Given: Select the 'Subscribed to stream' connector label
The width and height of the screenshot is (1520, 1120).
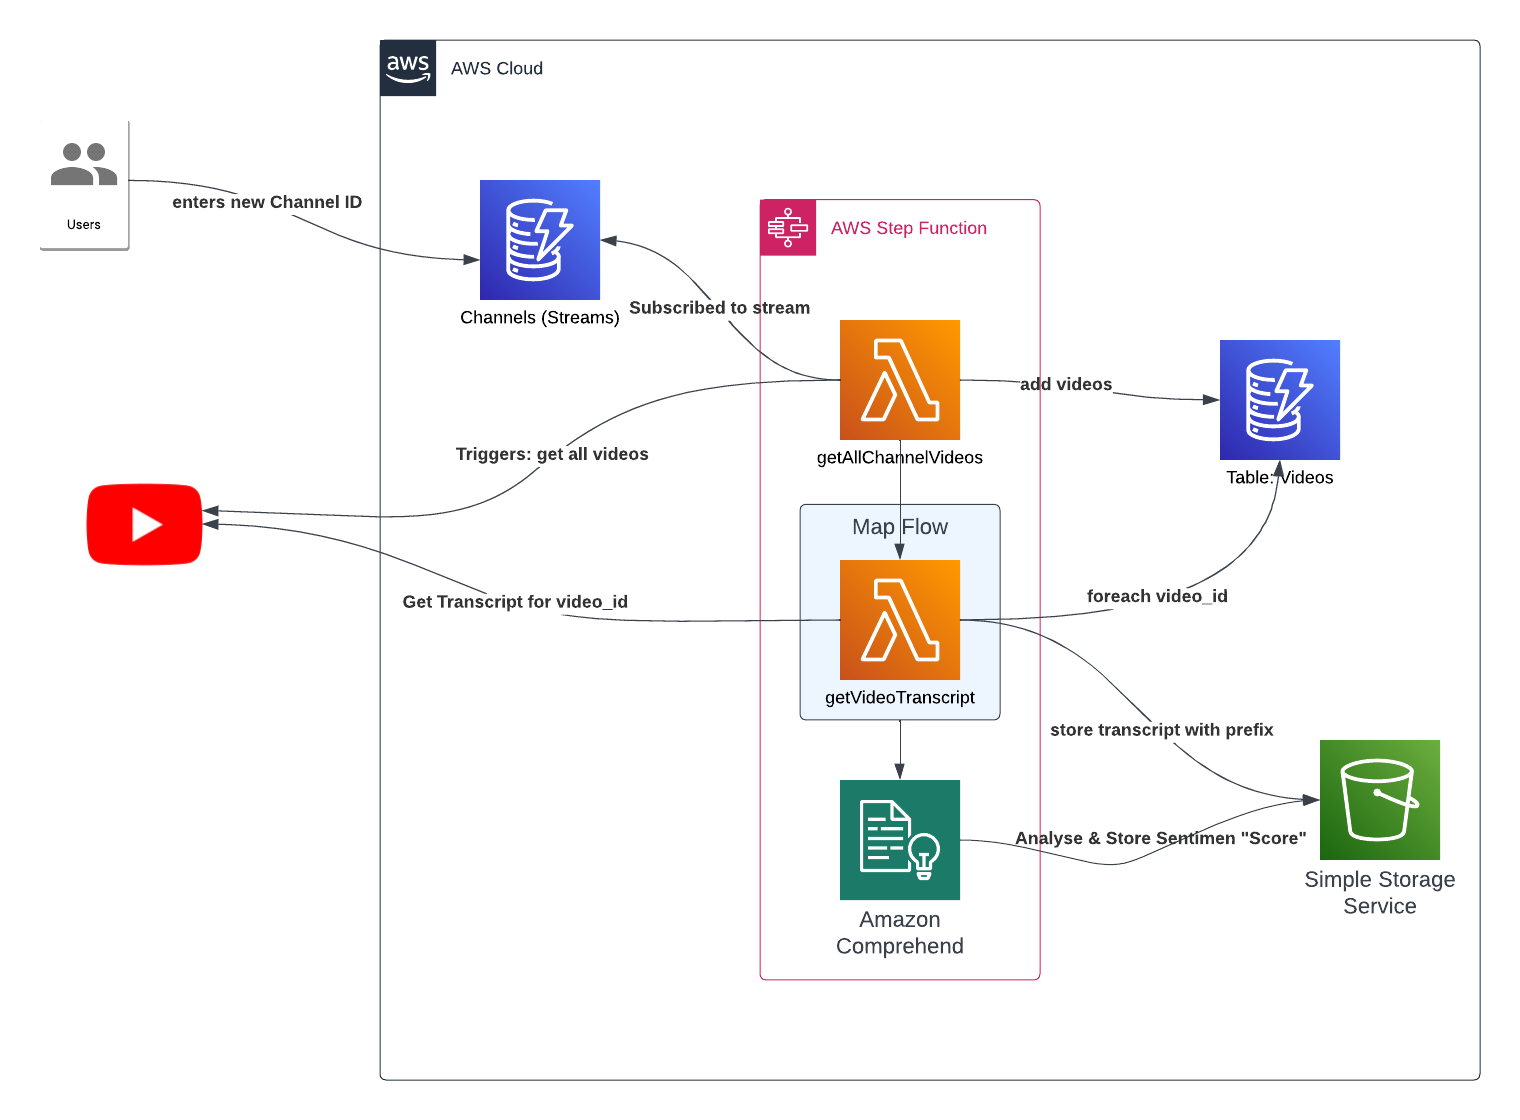Looking at the screenshot, I should [719, 308].
